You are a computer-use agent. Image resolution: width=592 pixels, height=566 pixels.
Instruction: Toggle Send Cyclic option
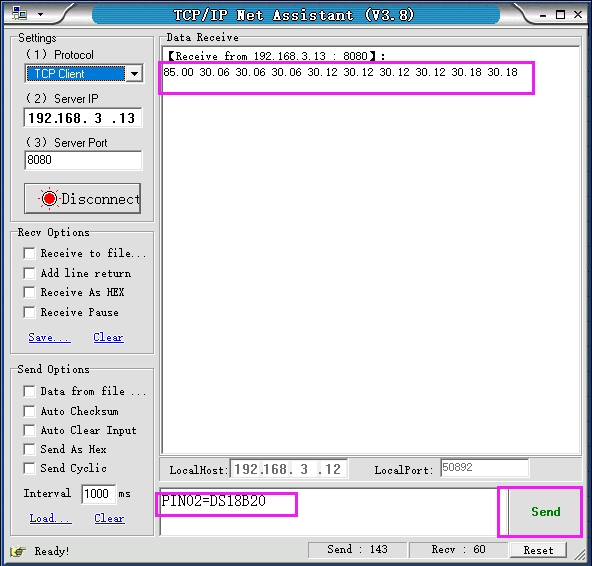(x=29, y=468)
